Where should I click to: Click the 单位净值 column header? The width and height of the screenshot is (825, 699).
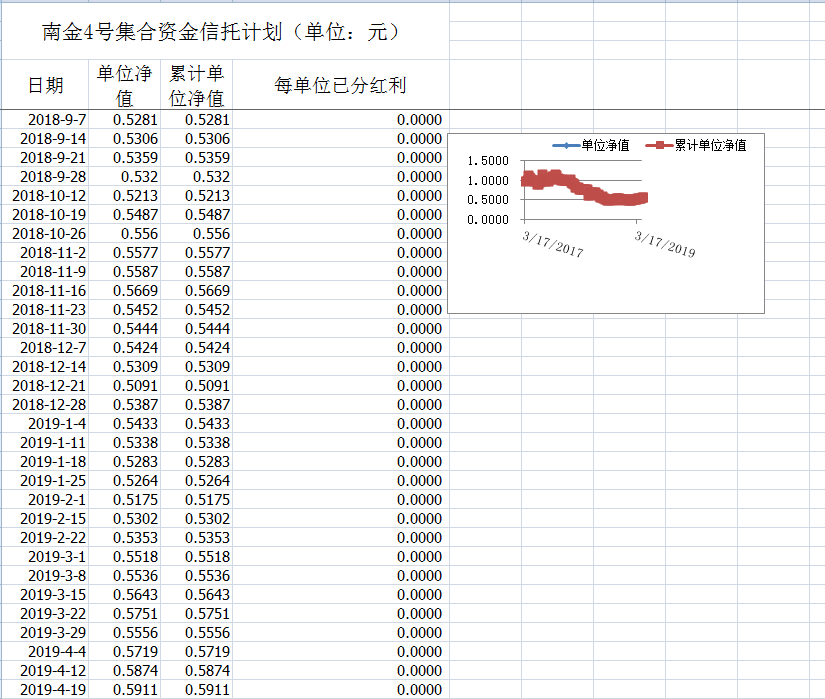(x=124, y=85)
